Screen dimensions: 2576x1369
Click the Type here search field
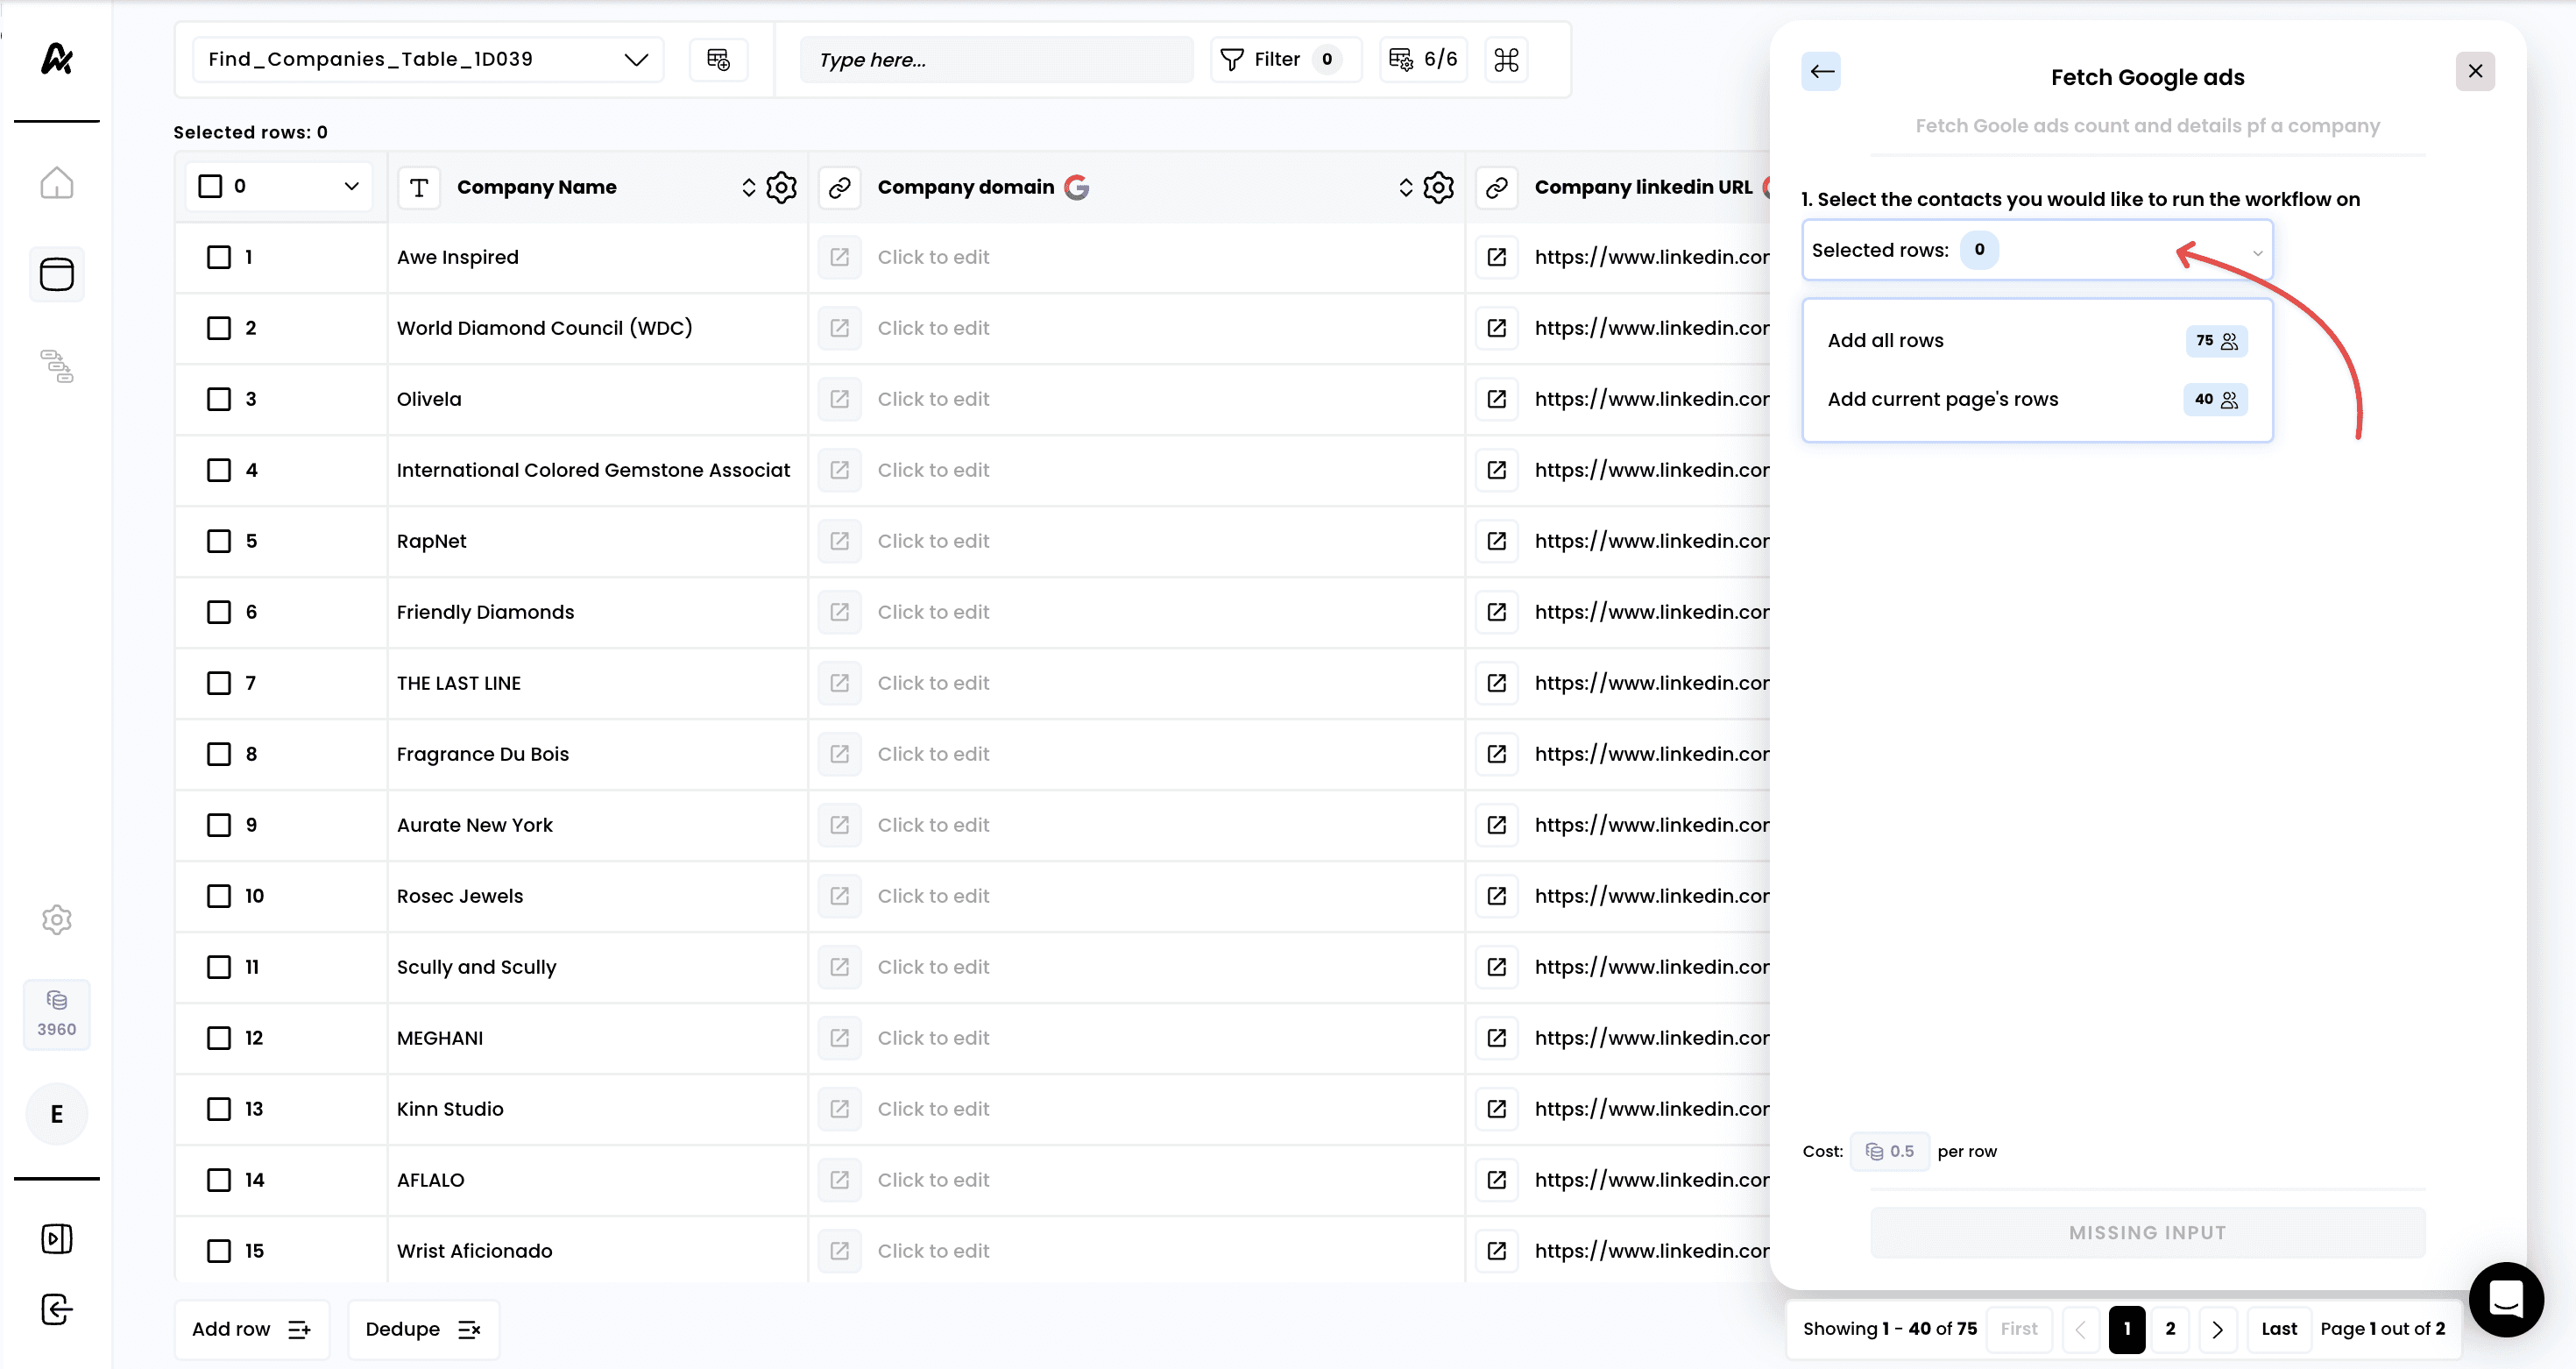[x=995, y=59]
